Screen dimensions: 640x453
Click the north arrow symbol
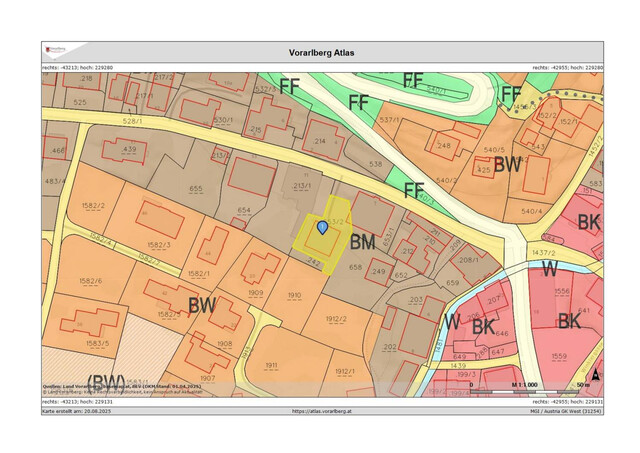(593, 374)
